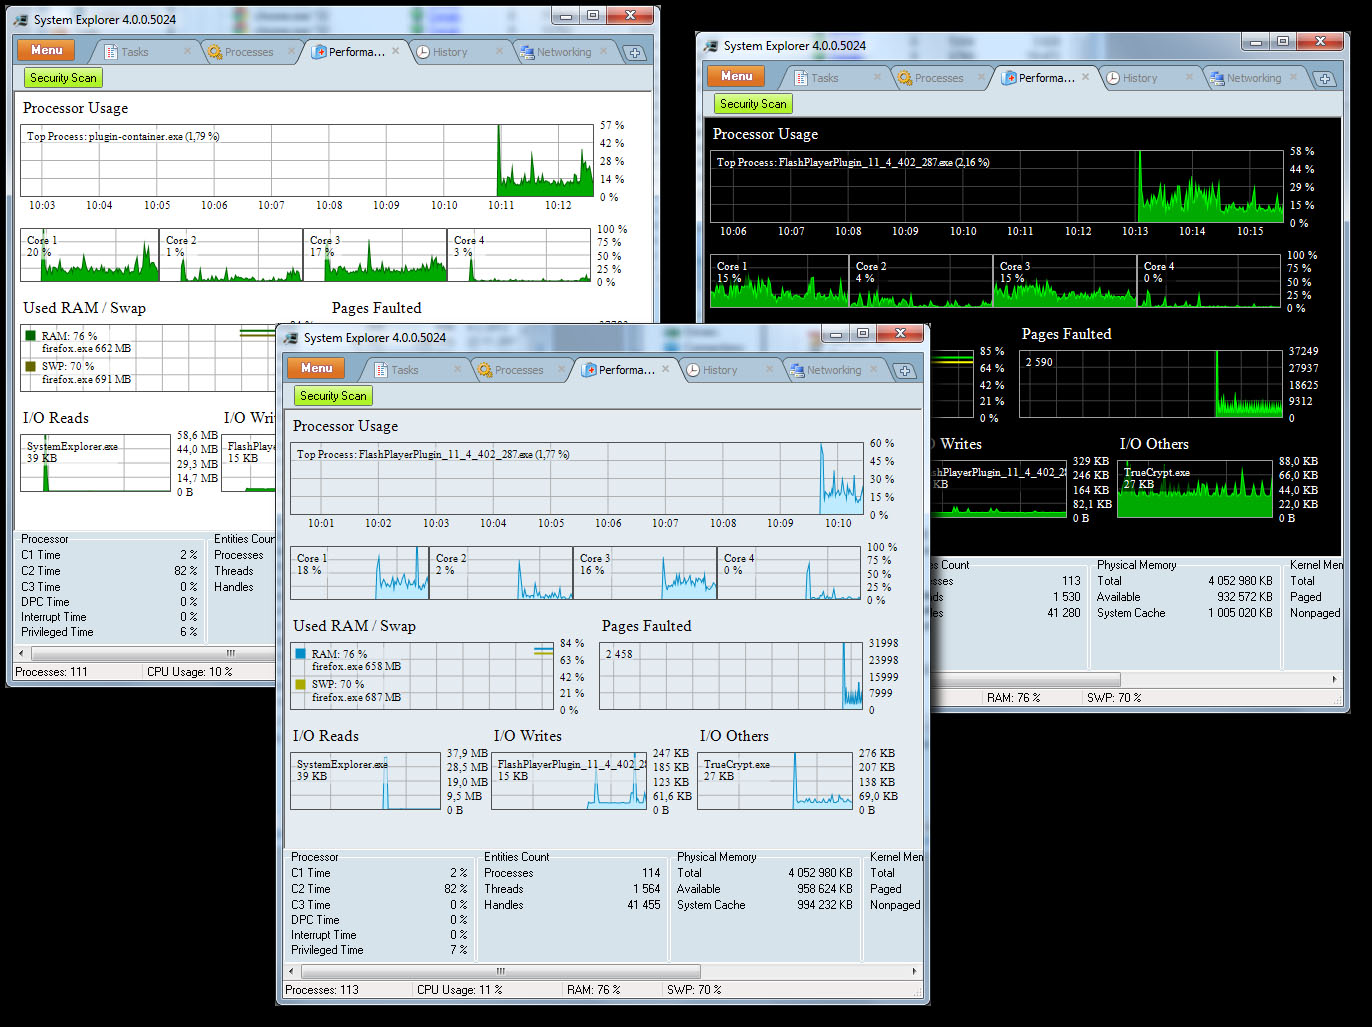The height and width of the screenshot is (1027, 1372).
Task: Click the Processor Usage graph in top-left window
Action: pos(307,160)
